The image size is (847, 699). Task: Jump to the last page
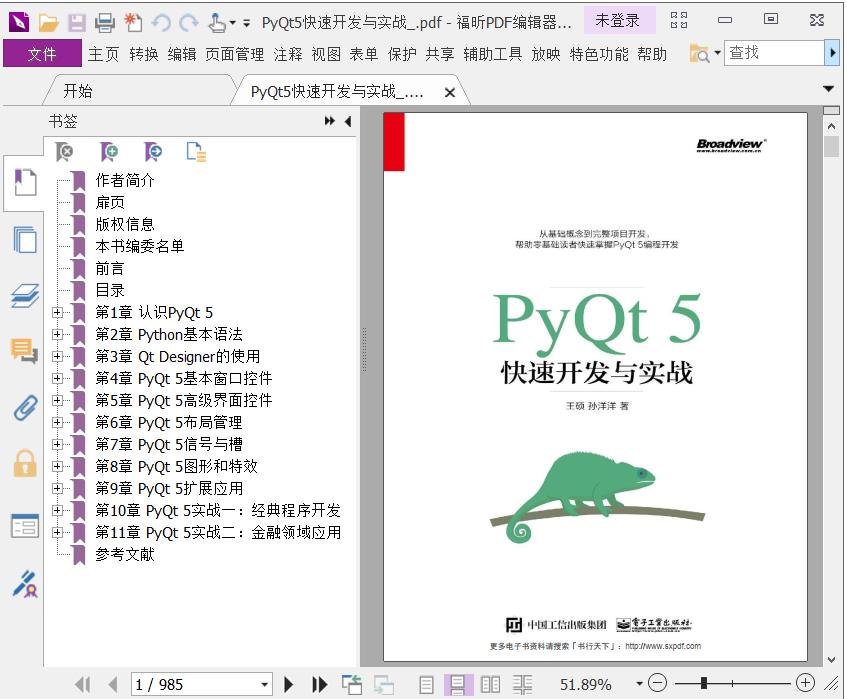tap(319, 685)
